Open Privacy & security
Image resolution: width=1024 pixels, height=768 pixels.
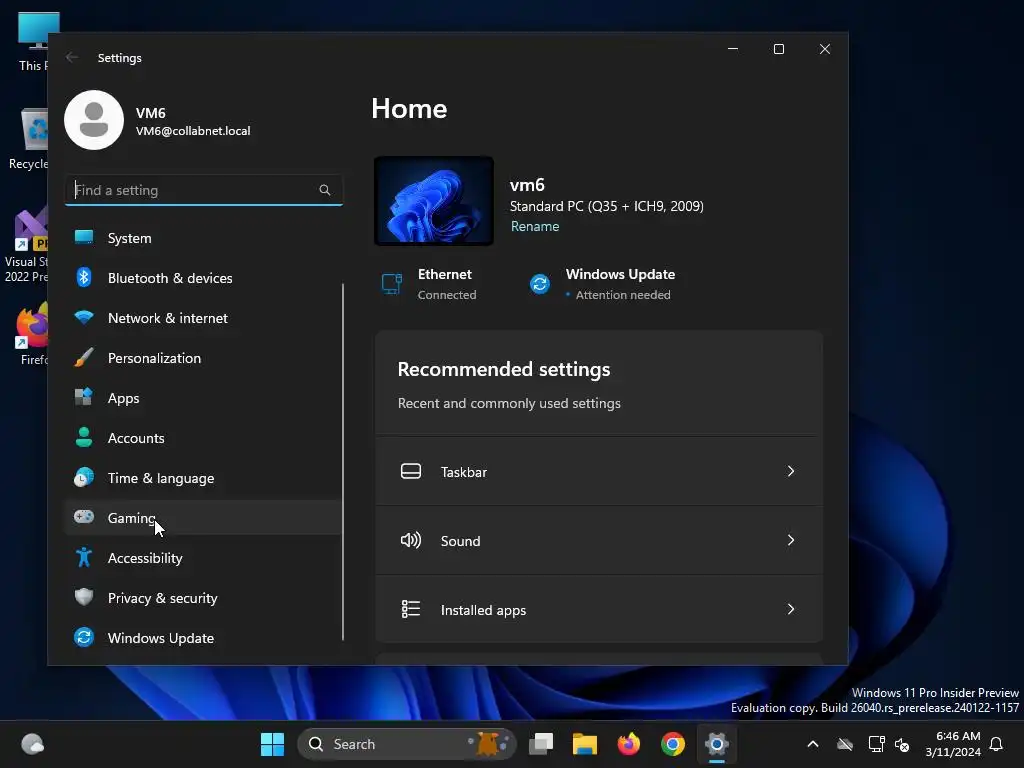point(202,598)
